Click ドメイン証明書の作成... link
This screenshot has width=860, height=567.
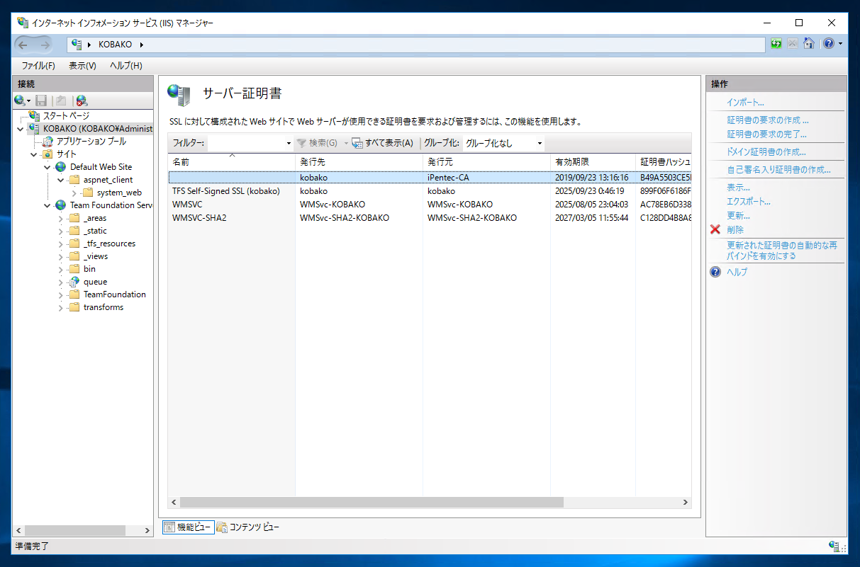[766, 152]
